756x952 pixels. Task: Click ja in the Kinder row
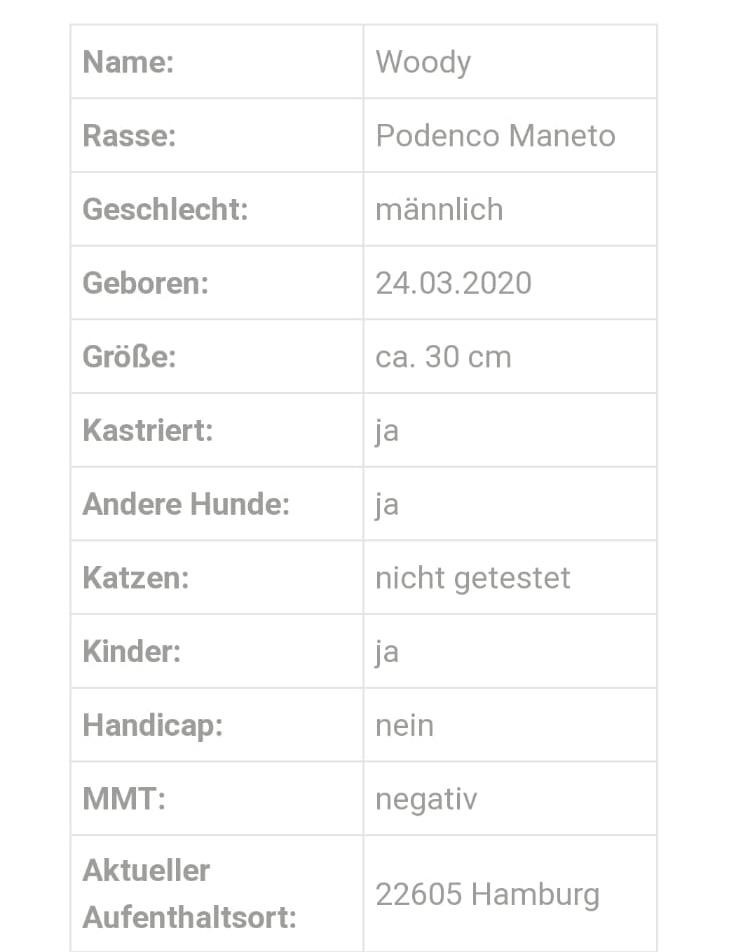coord(387,653)
